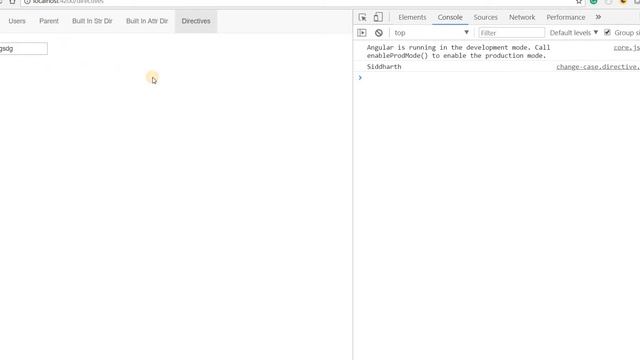The width and height of the screenshot is (640, 360).
Task: Select the Directives nav tab
Action: 196,21
